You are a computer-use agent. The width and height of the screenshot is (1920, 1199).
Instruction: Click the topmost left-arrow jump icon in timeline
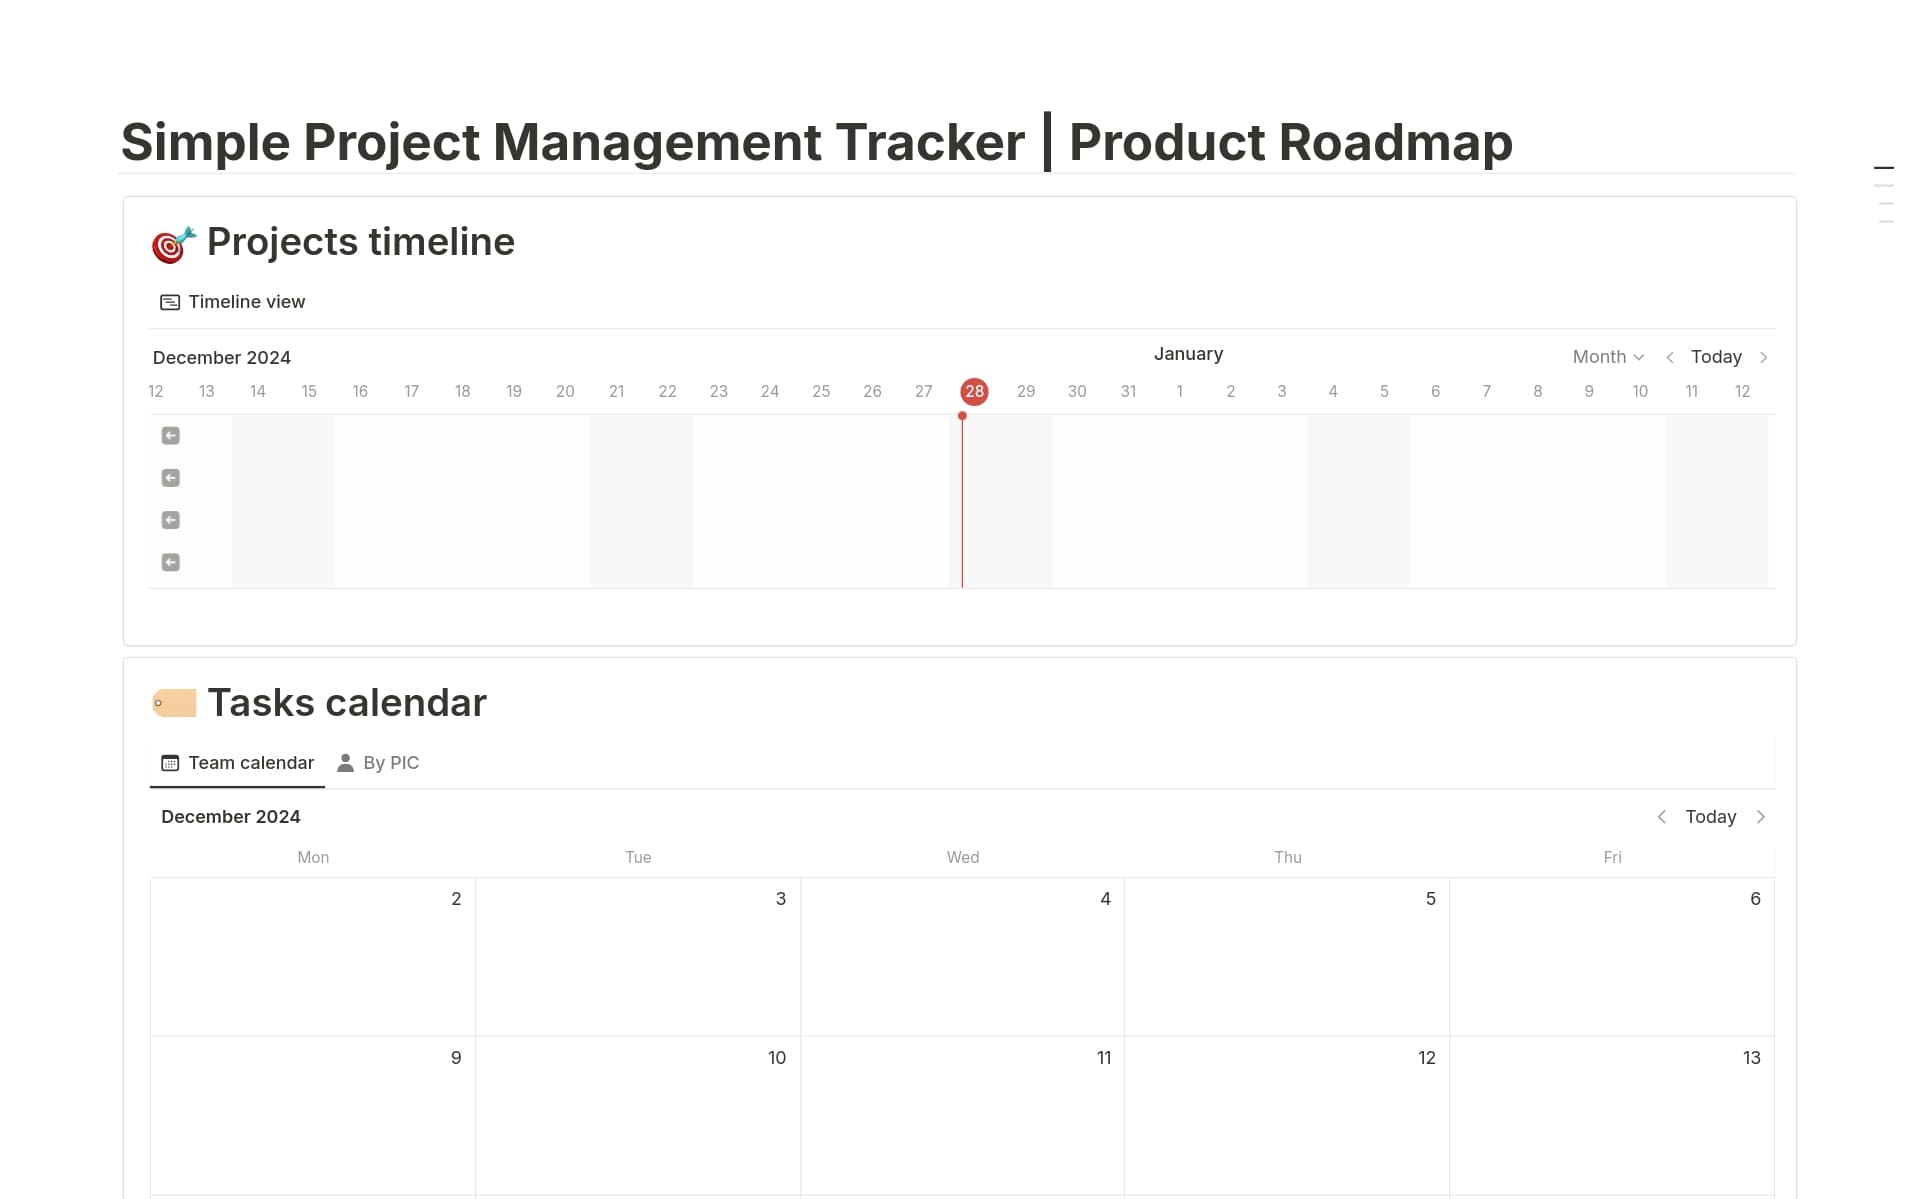[170, 435]
